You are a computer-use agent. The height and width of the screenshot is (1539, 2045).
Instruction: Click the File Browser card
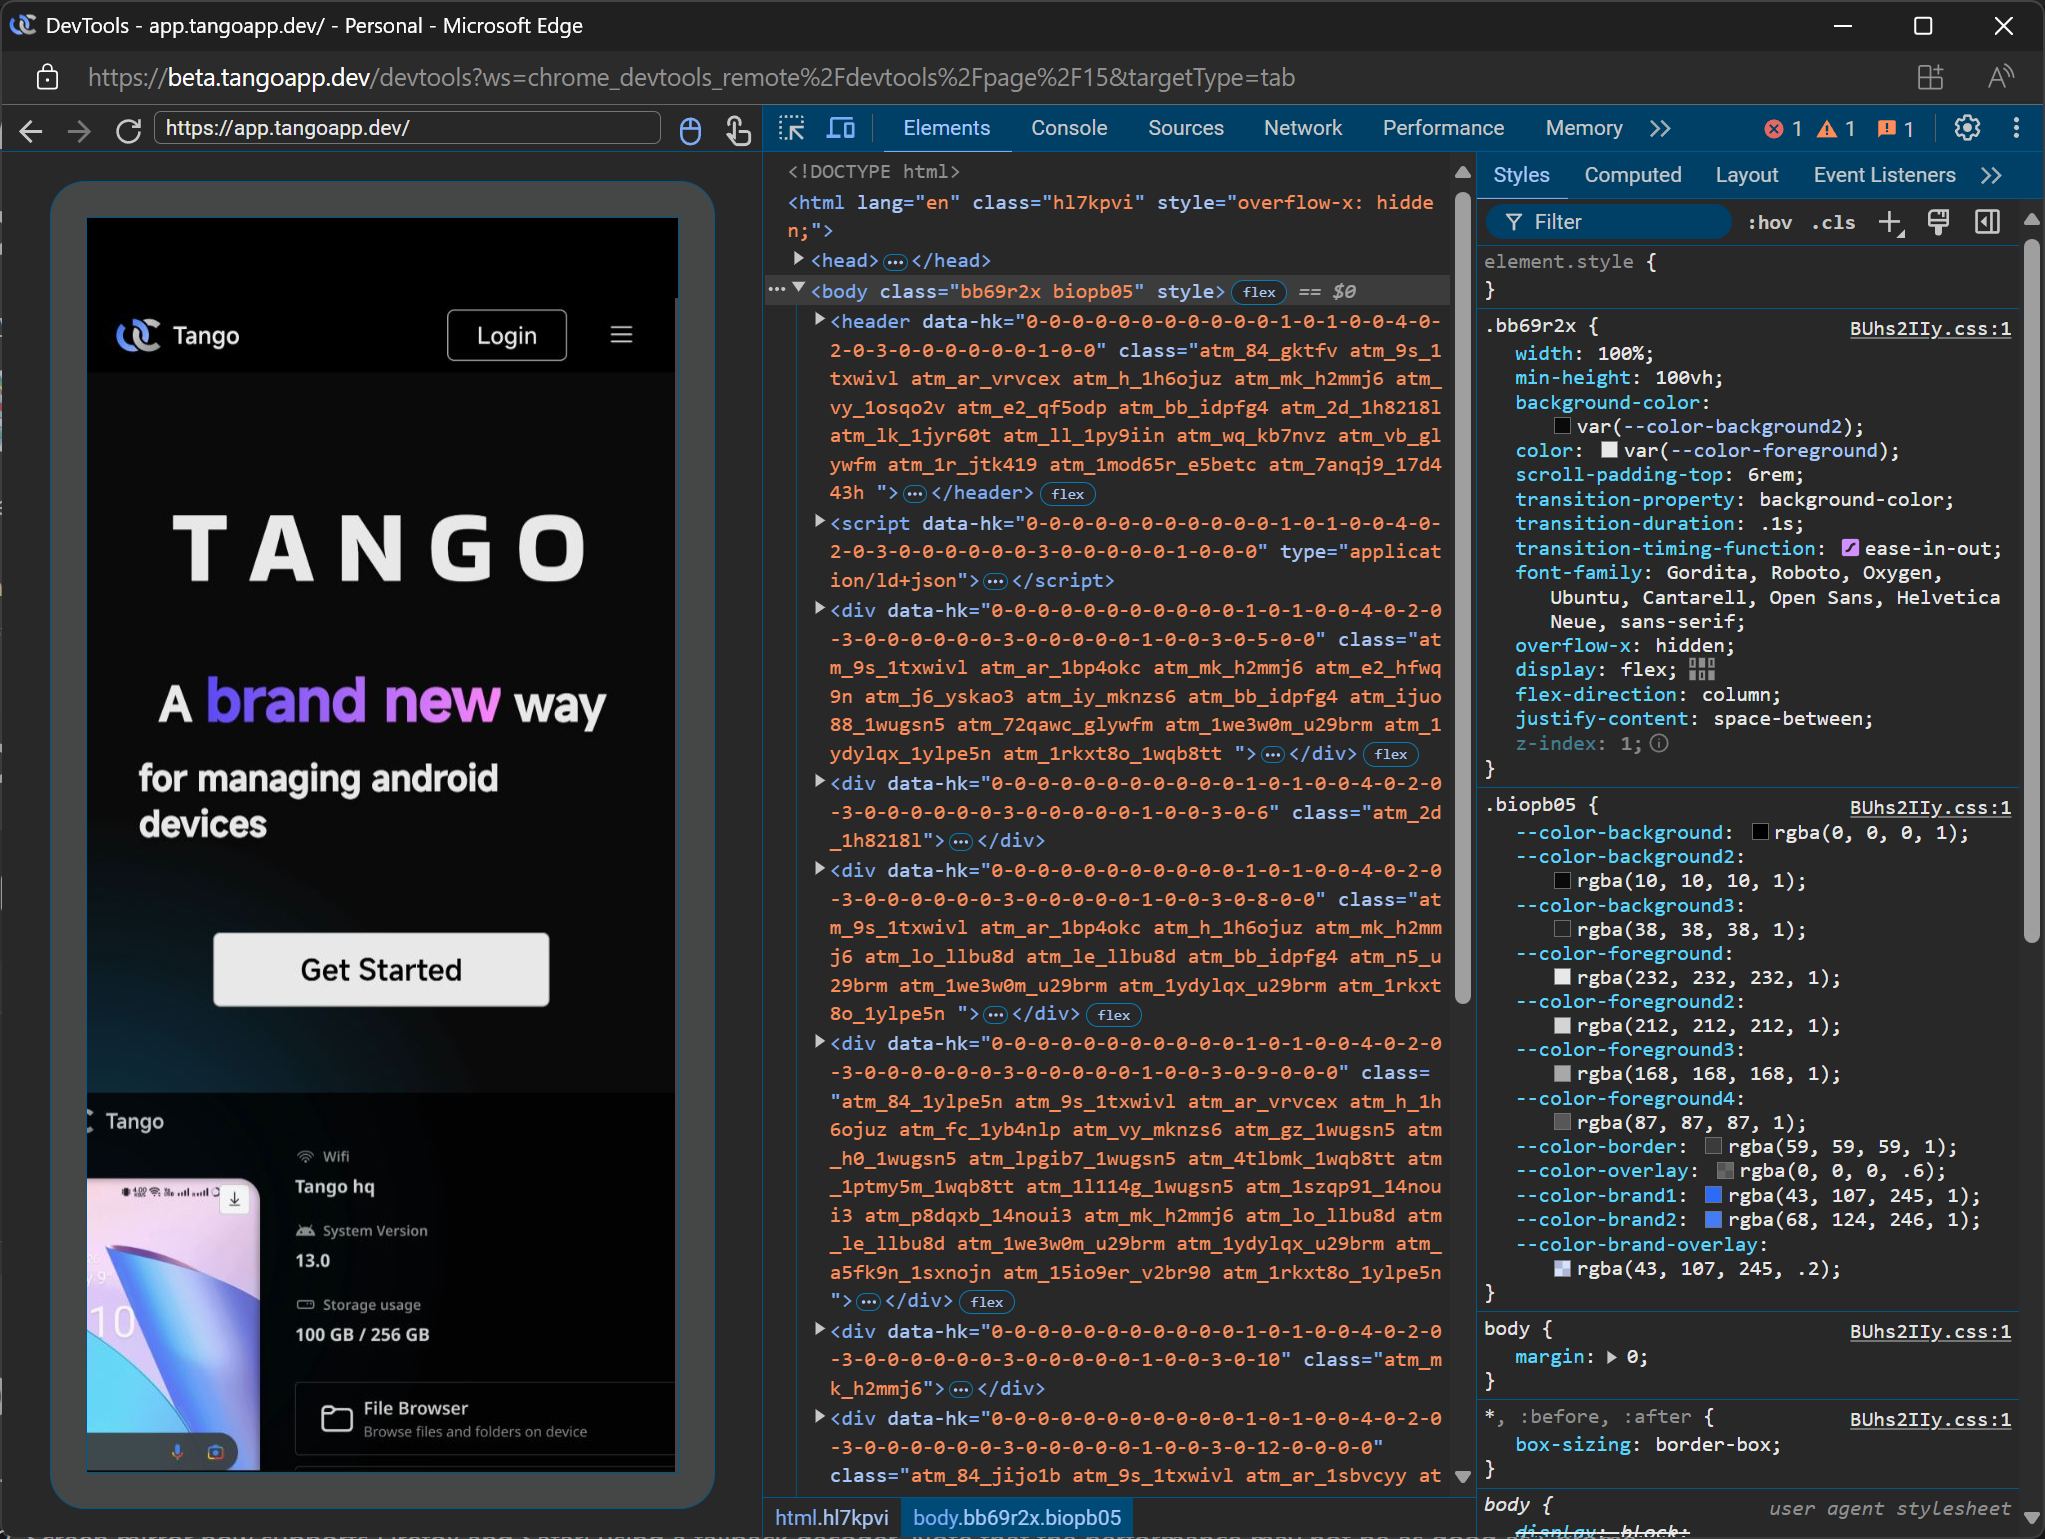point(485,1418)
